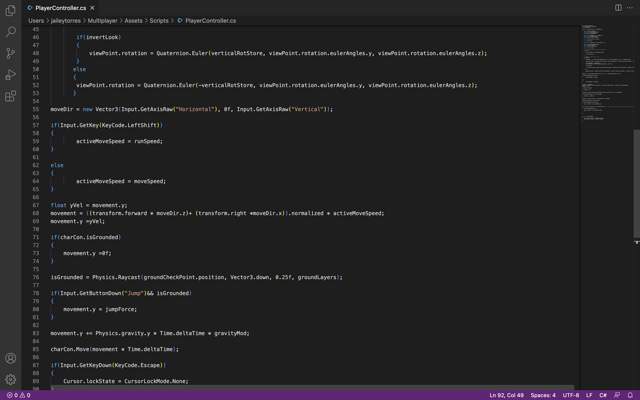
Task: Change indentation via Spaces: 4
Action: click(x=543, y=395)
